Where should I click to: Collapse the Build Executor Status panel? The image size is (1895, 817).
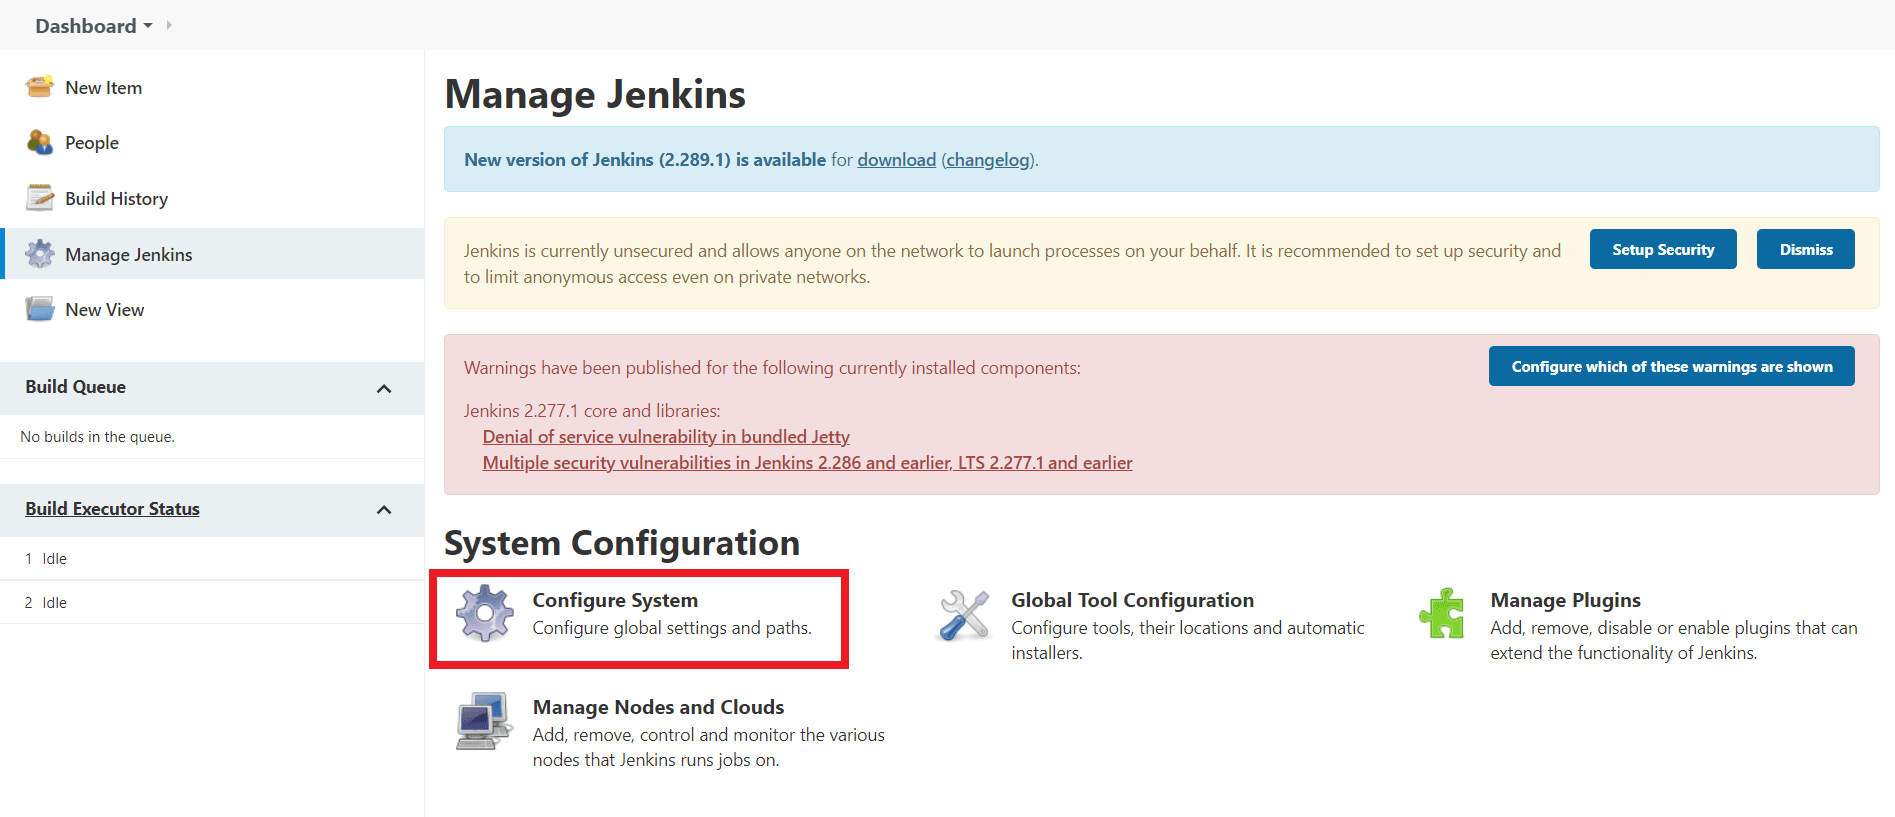pos(384,510)
